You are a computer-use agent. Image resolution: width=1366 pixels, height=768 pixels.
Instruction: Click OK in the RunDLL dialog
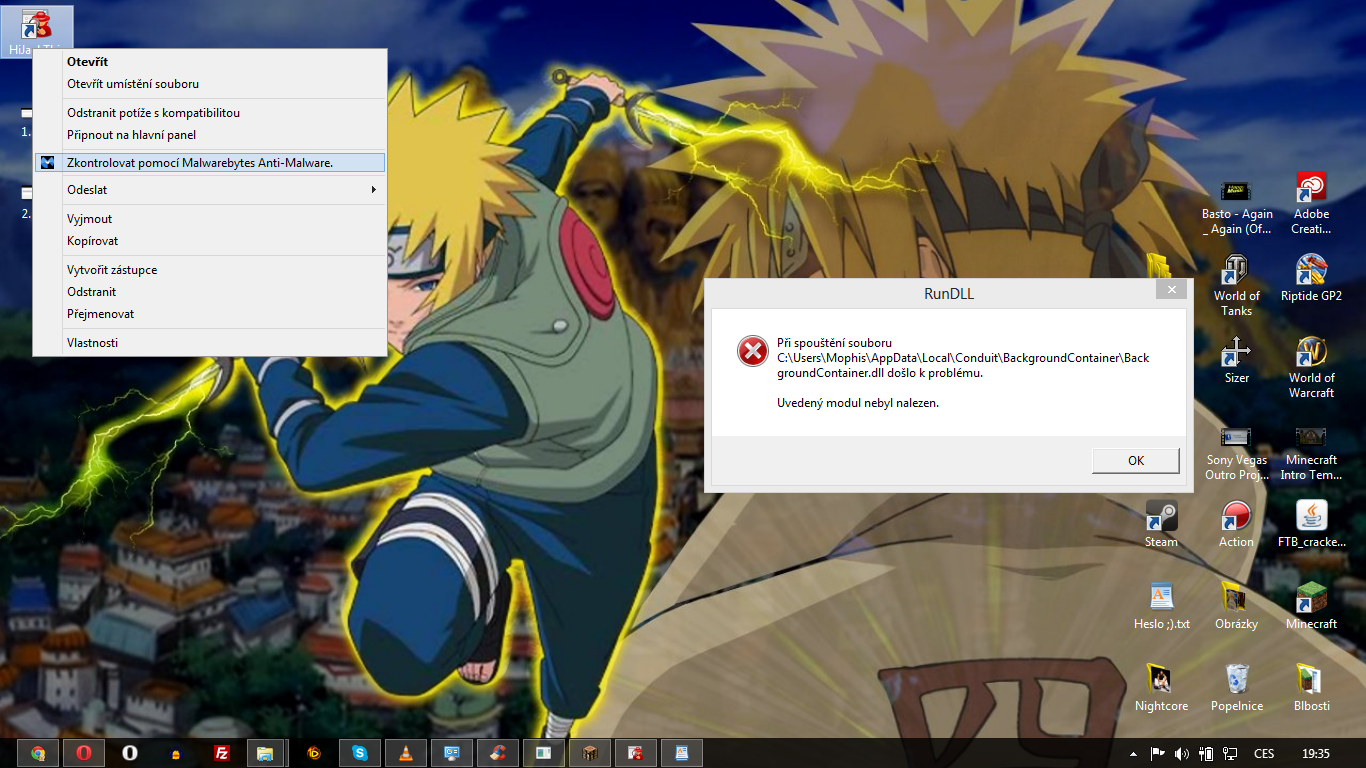(x=1135, y=461)
